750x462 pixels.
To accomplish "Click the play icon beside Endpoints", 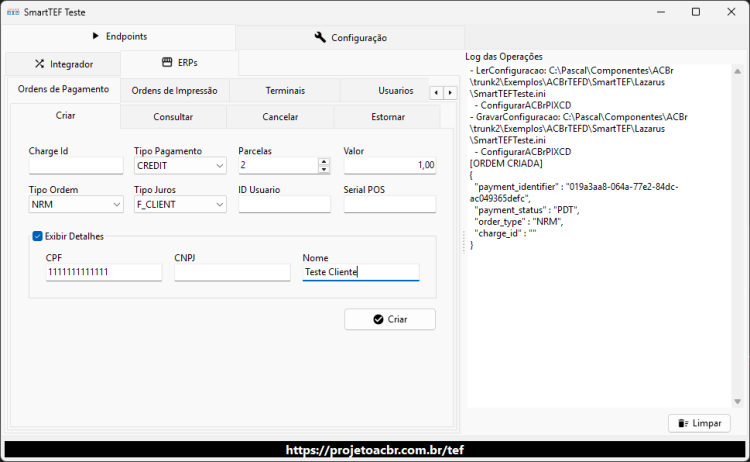I will [x=95, y=36].
